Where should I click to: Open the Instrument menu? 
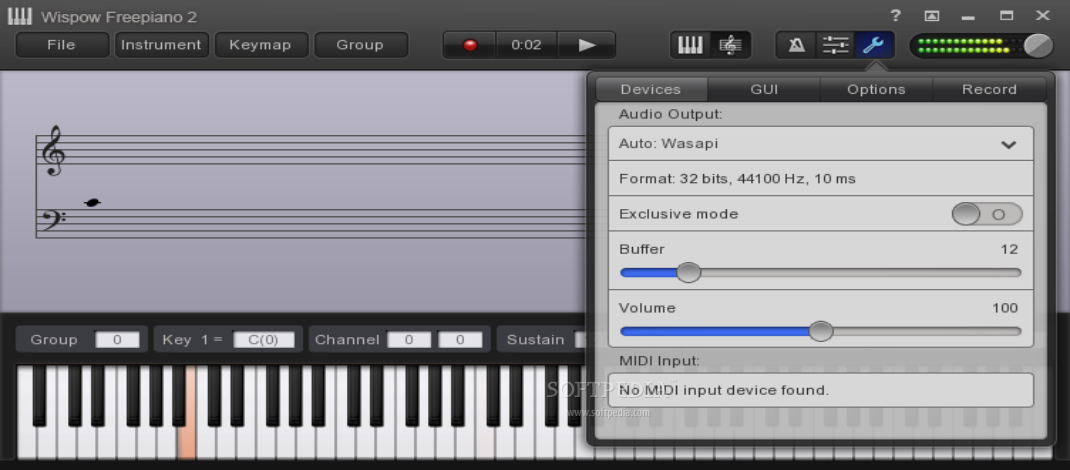pos(161,45)
